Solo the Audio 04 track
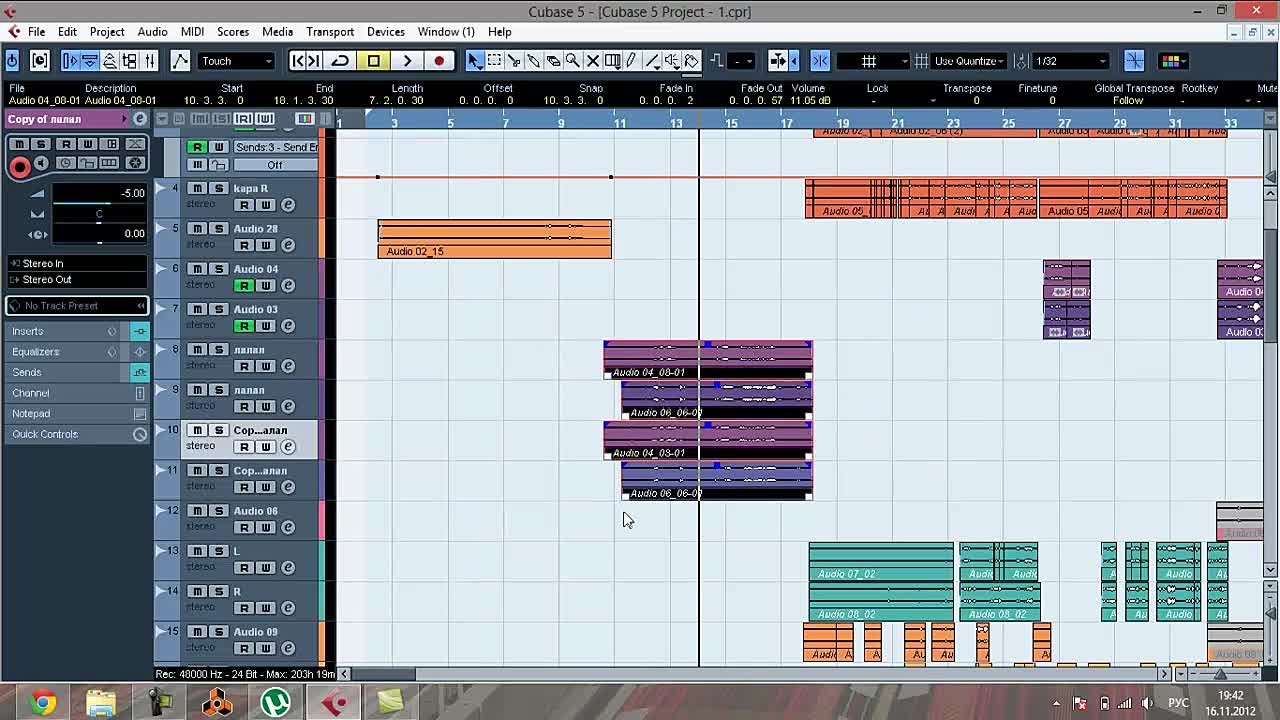 click(x=218, y=268)
